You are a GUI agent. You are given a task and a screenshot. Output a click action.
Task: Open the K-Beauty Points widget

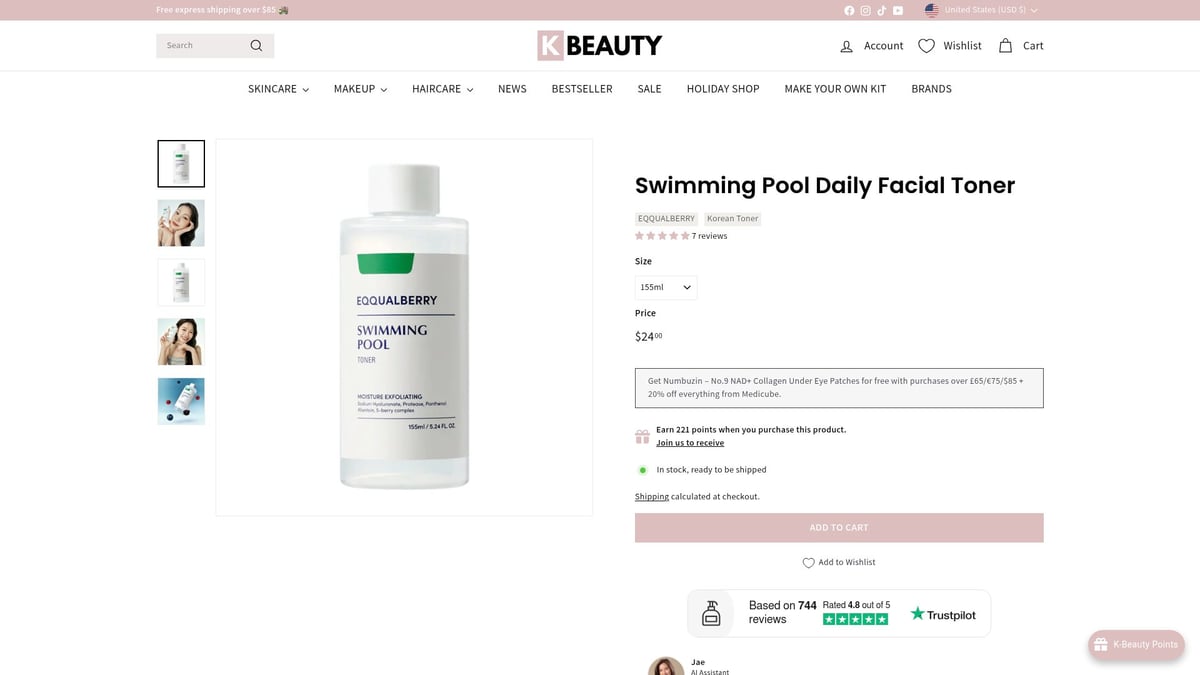tap(1136, 644)
